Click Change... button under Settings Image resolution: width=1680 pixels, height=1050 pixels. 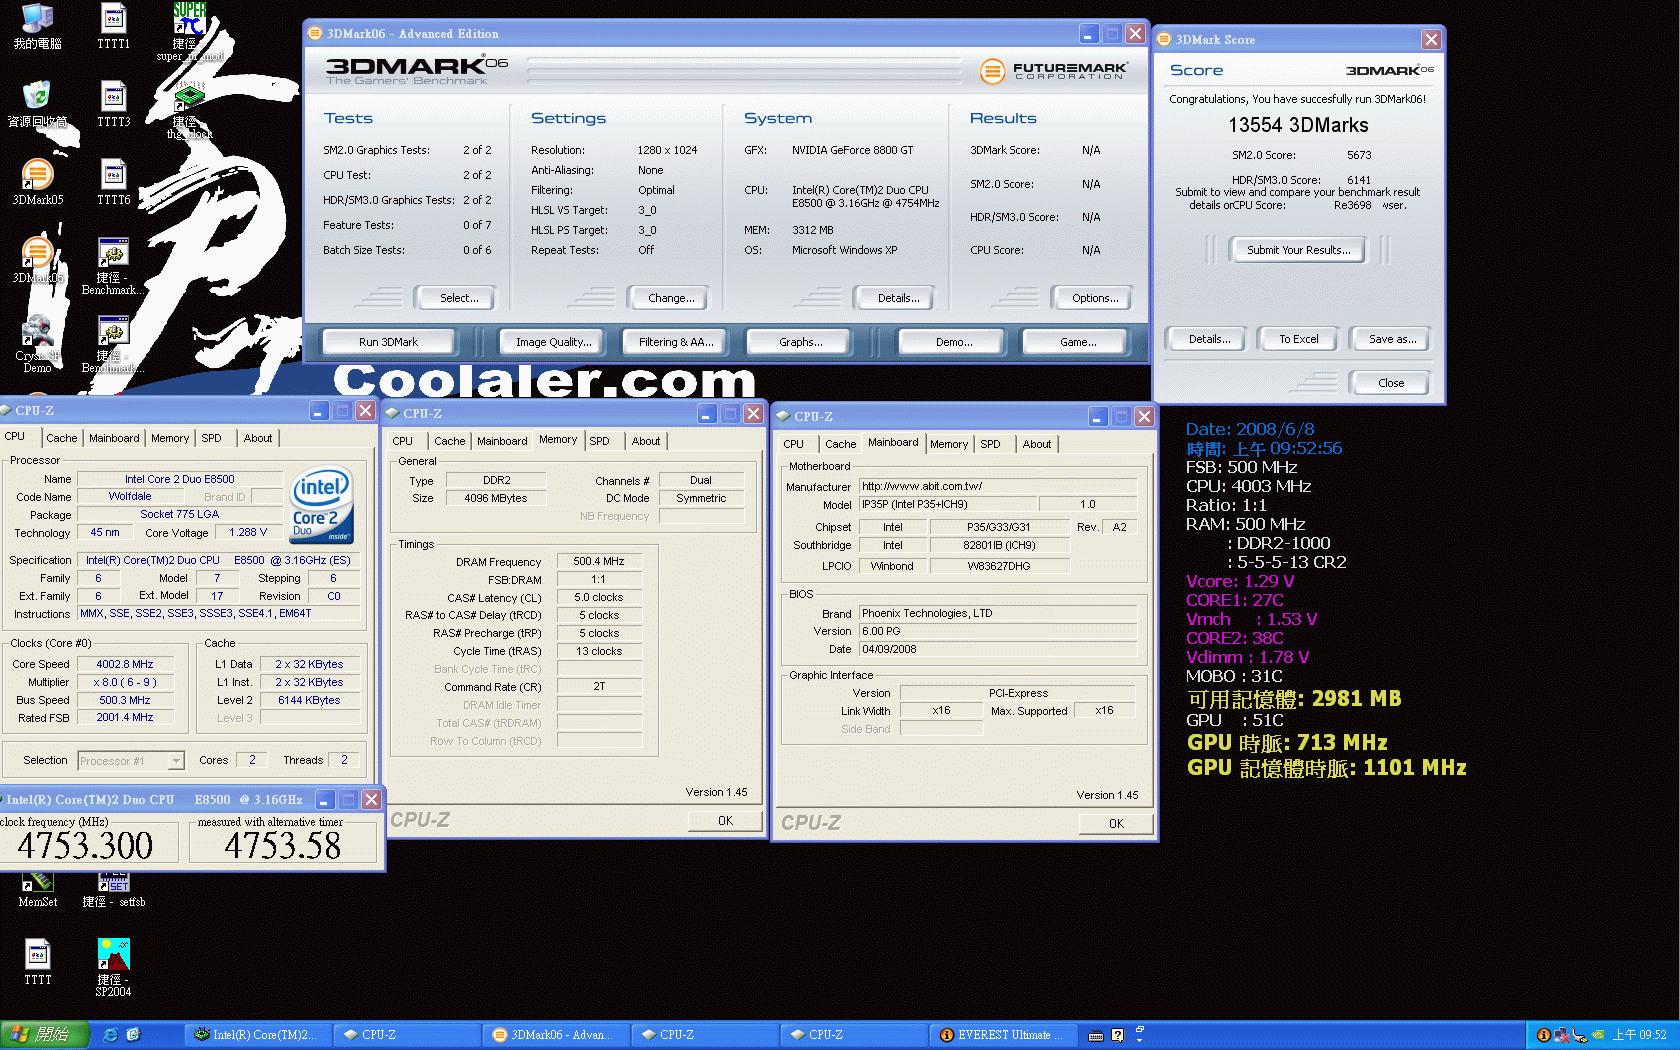point(671,298)
